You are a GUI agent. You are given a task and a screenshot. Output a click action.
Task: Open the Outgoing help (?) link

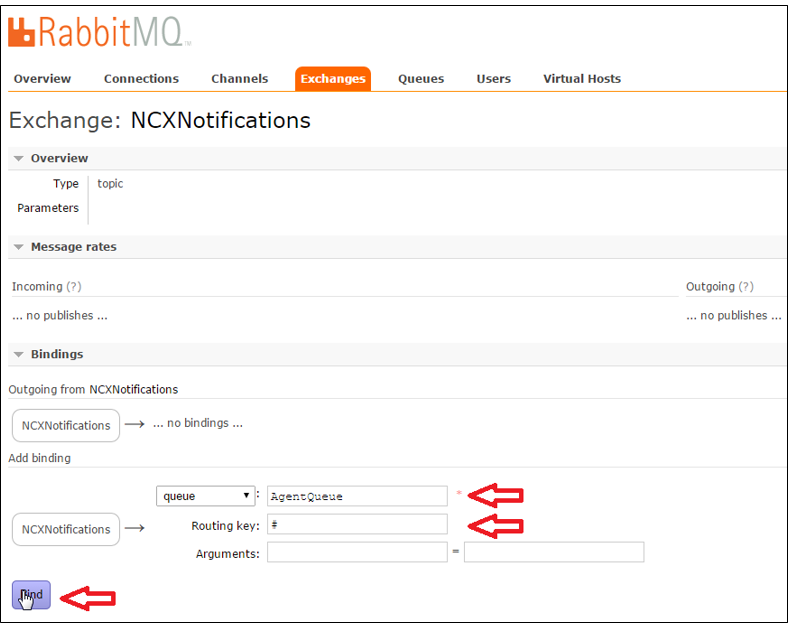pyautogui.click(x=746, y=287)
